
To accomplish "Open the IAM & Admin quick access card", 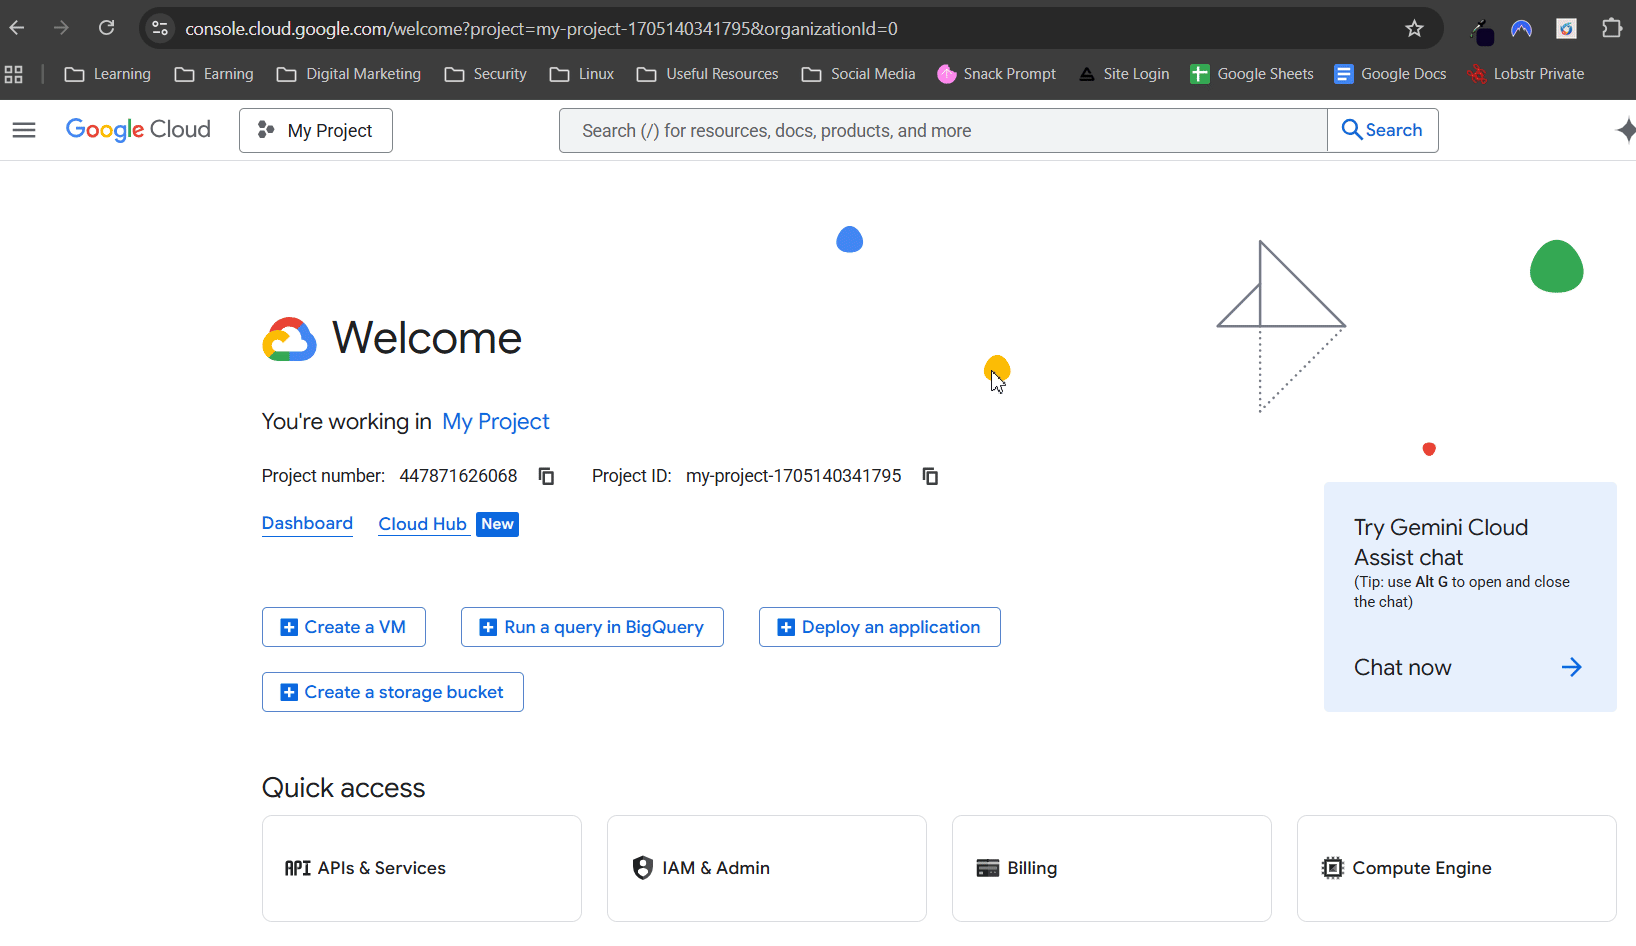I will tap(766, 868).
